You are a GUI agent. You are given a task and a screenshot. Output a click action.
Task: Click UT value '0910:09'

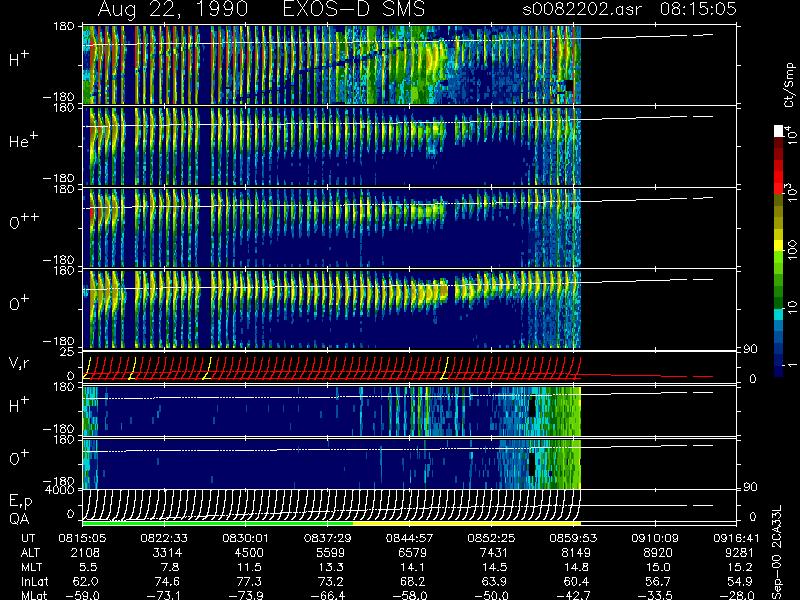655,538
